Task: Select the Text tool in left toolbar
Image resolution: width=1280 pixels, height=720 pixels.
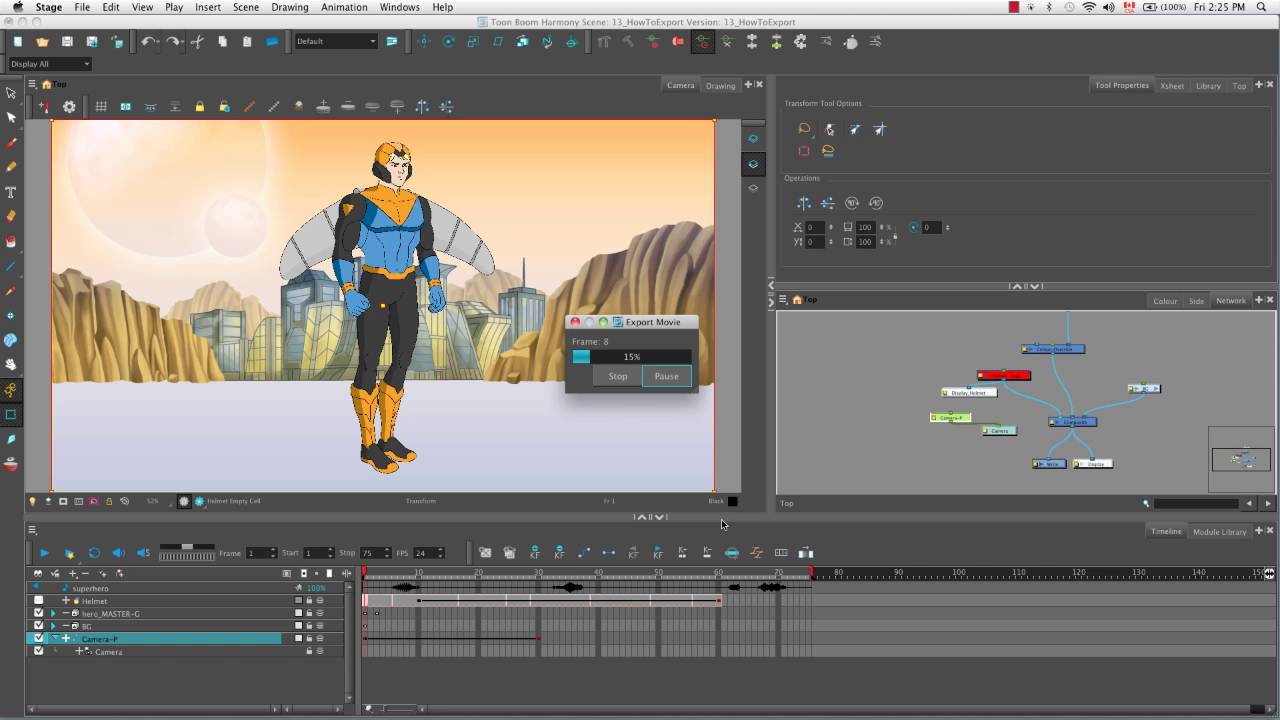Action: tap(11, 192)
